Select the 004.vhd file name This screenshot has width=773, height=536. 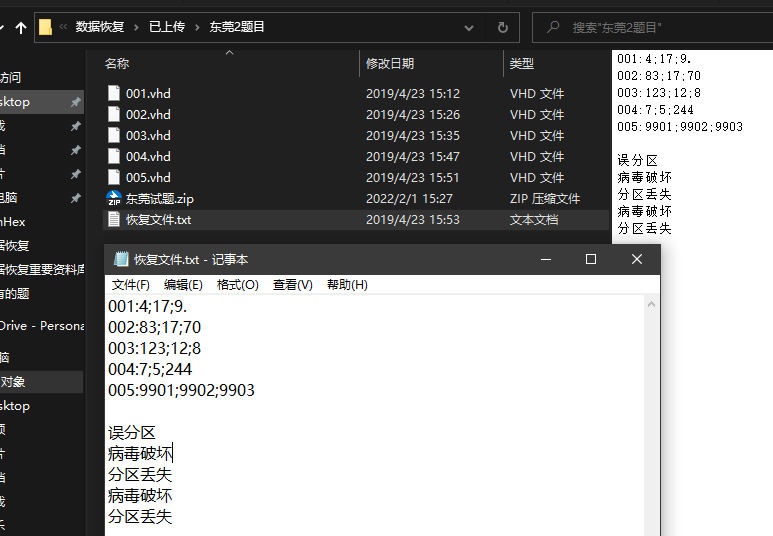[x=148, y=157]
